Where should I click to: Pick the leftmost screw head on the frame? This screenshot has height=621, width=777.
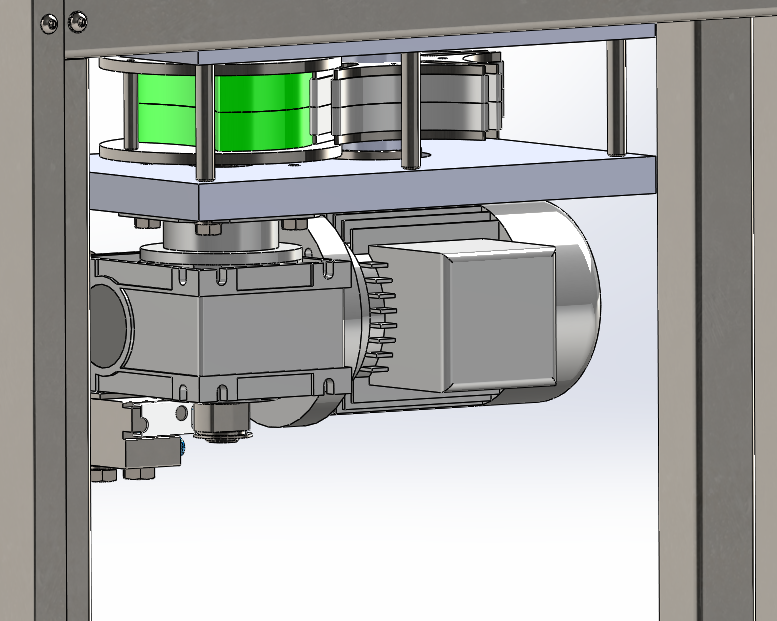point(49,23)
